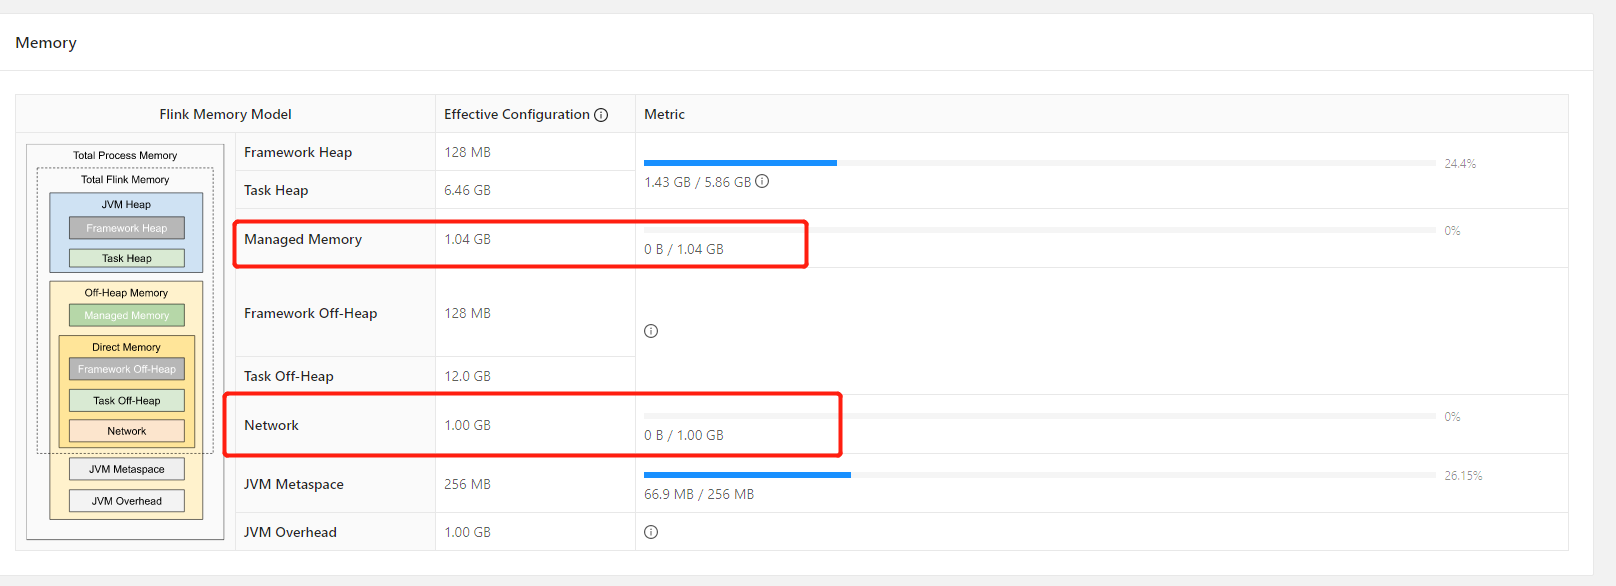Click the 0% label on the Network bar
This screenshot has width=1616, height=586.
[1452, 417]
